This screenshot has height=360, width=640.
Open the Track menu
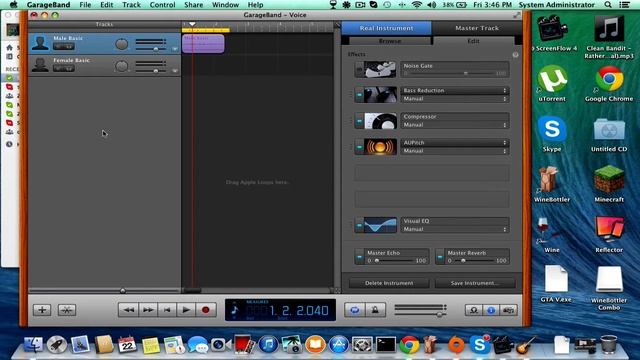pyautogui.click(x=131, y=5)
